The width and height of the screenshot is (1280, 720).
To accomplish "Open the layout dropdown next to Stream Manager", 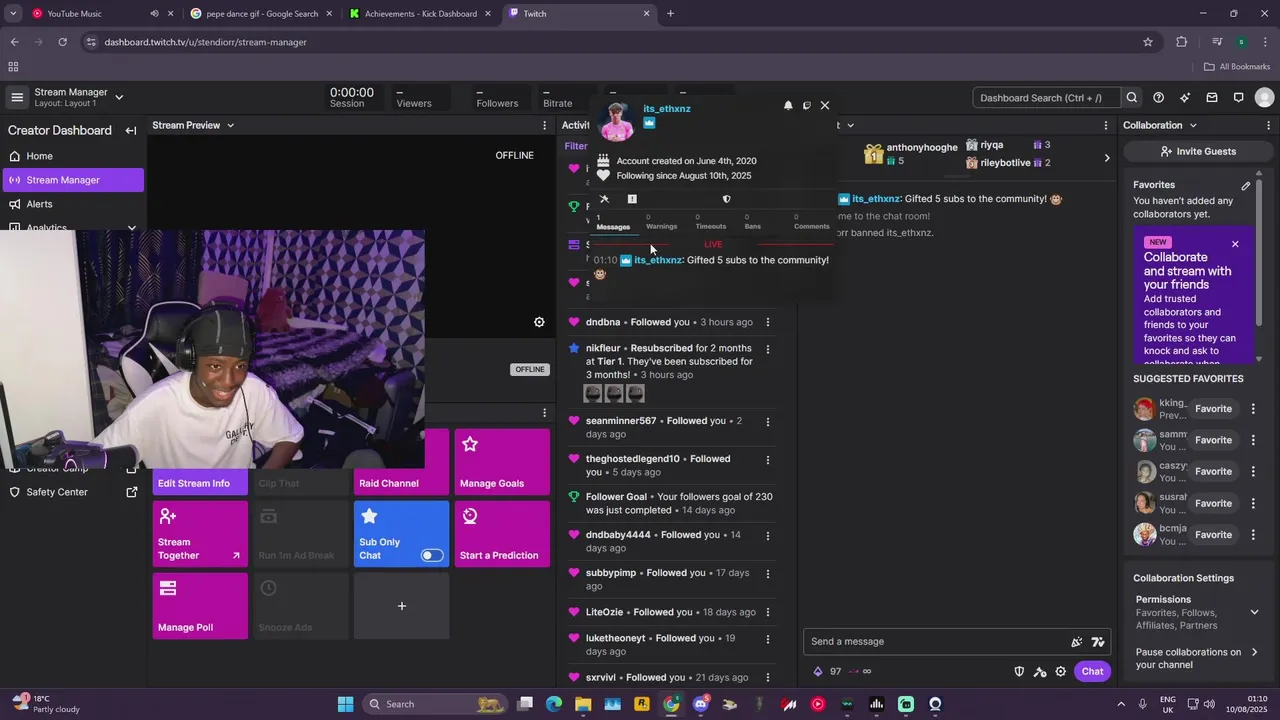I will tap(119, 97).
